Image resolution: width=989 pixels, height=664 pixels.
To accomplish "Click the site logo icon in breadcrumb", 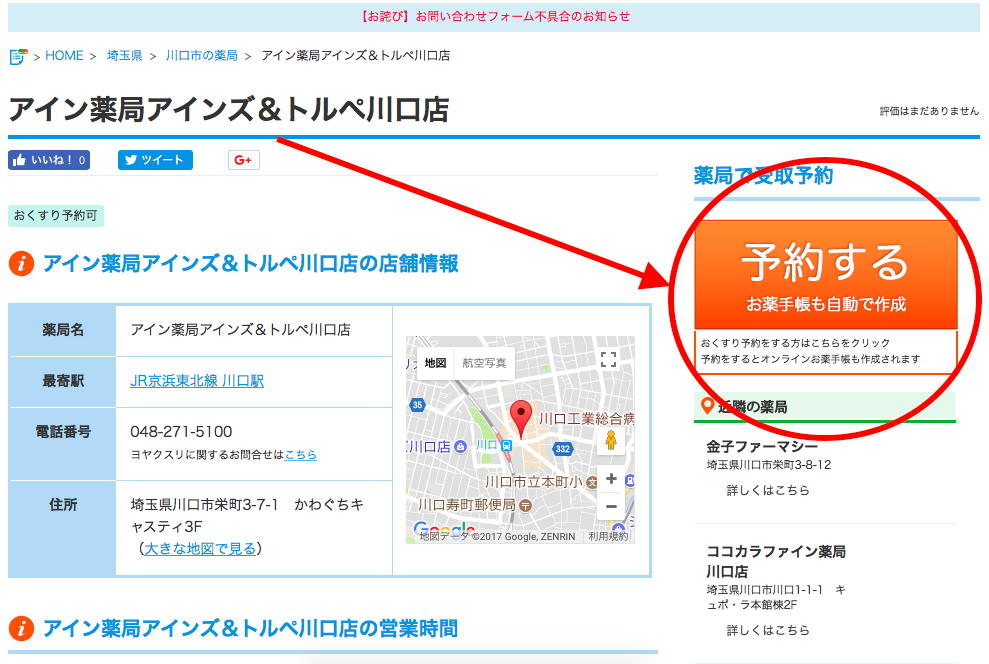I will (x=18, y=56).
